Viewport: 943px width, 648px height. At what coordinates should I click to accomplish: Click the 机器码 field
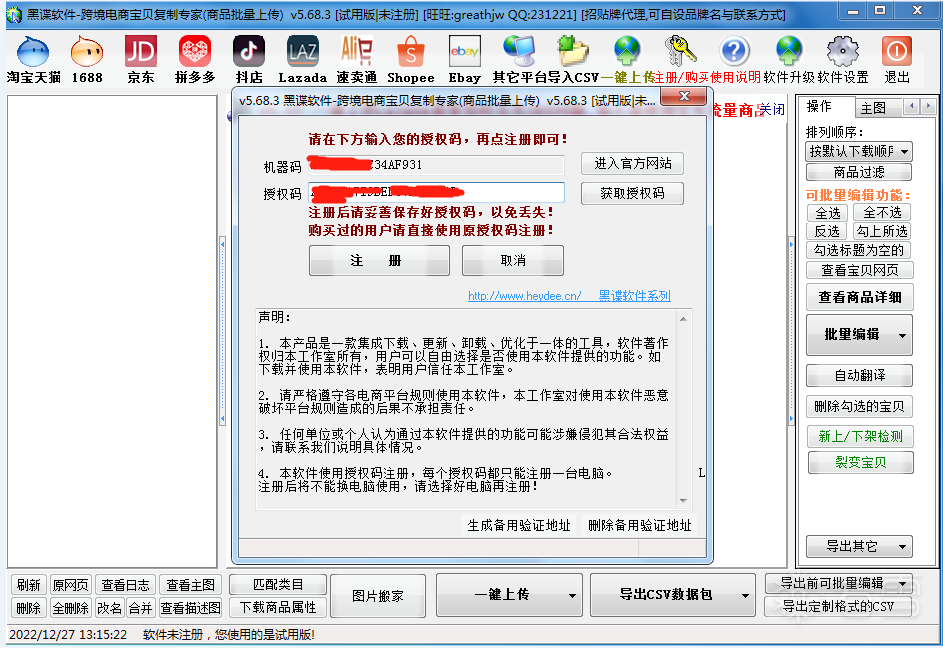click(437, 164)
